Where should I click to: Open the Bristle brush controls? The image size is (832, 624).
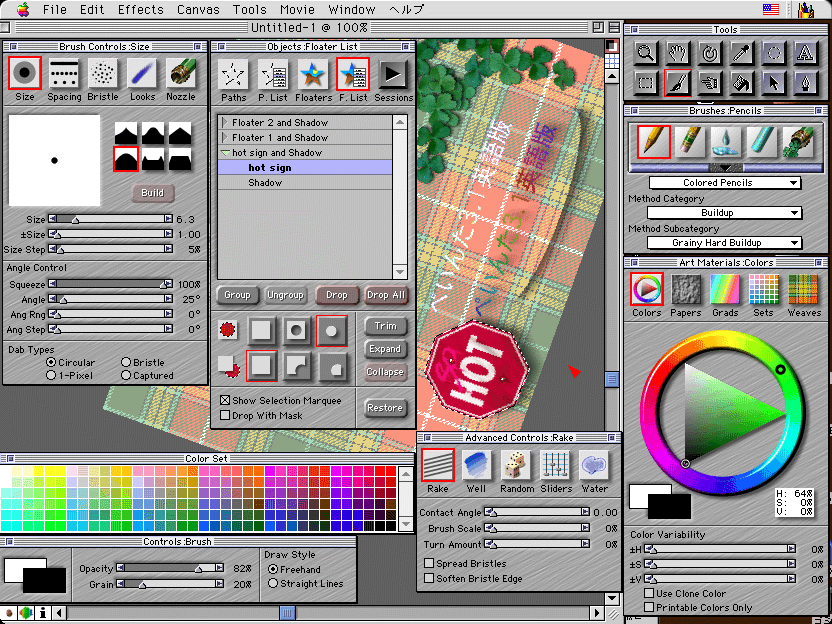(103, 79)
